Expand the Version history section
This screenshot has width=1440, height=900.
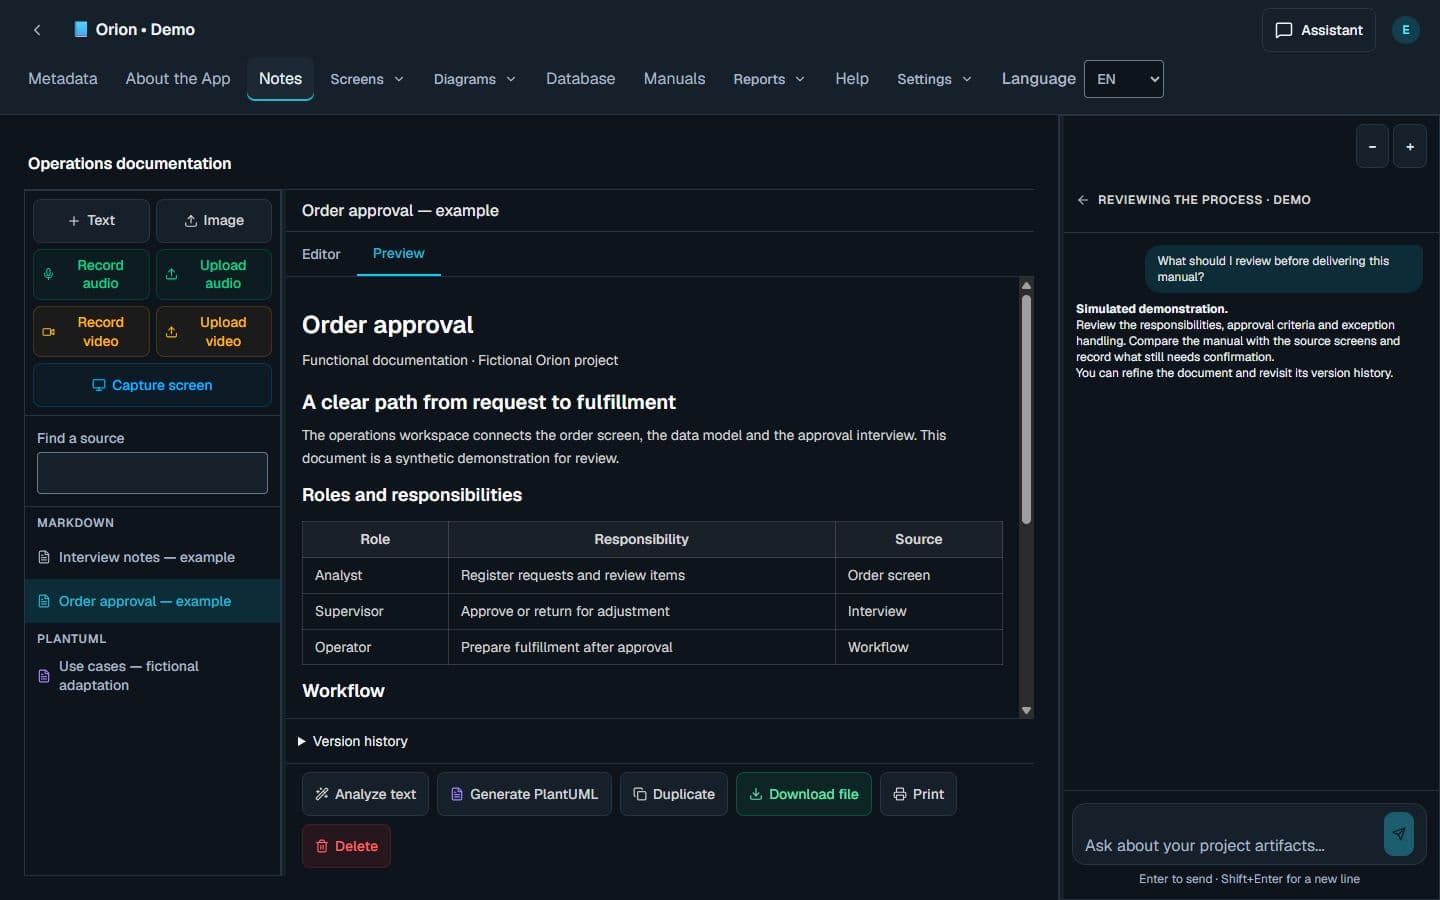coord(353,741)
